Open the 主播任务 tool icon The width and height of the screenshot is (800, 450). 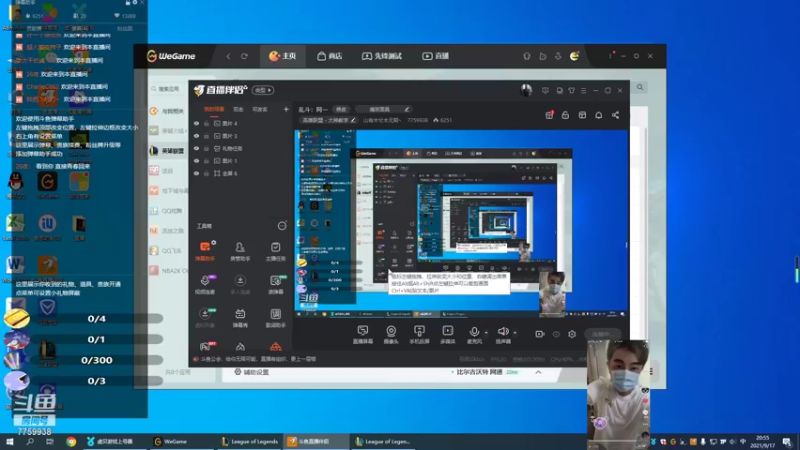pos(276,251)
